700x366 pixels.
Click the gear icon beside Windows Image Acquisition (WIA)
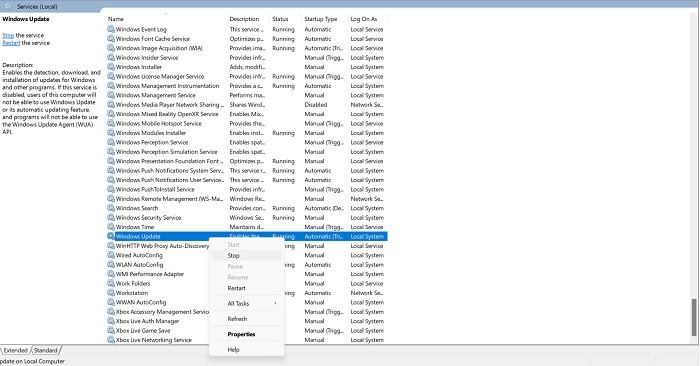tap(111, 48)
